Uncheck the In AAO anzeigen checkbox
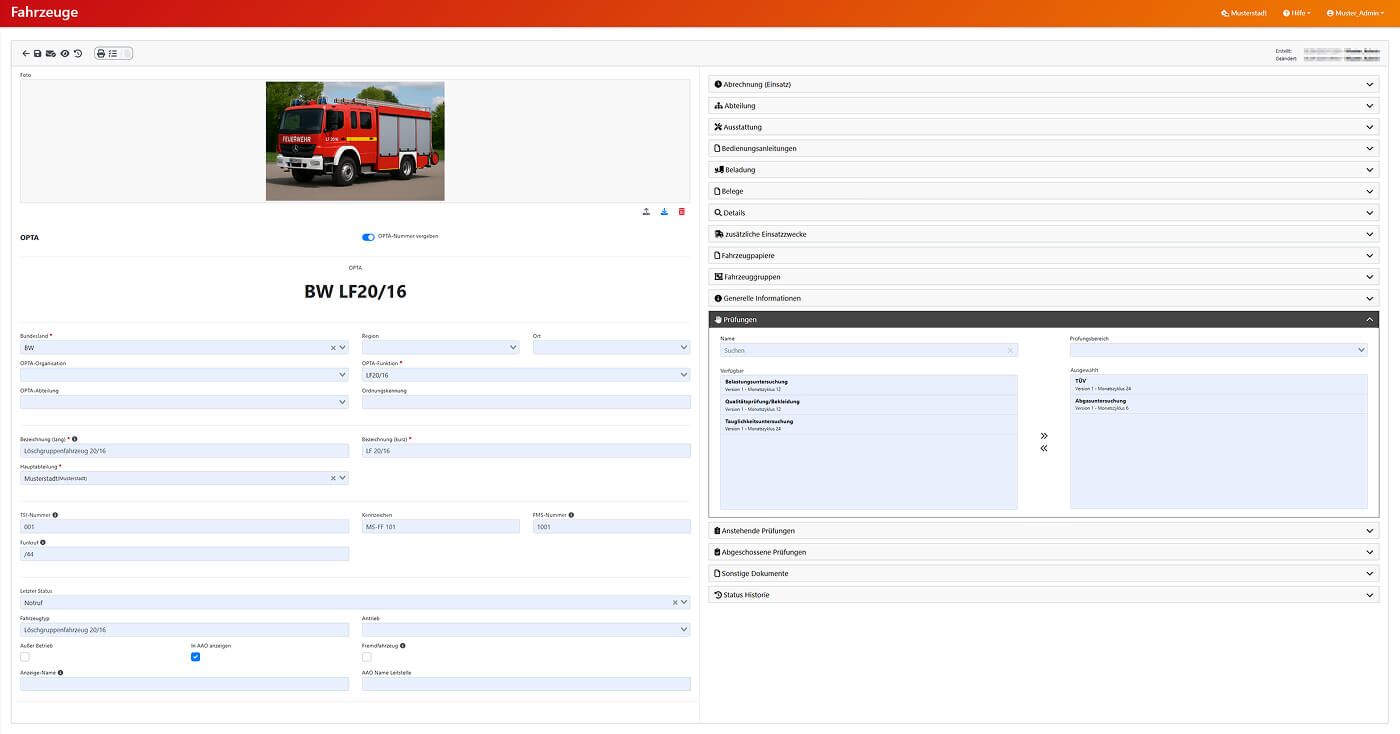1400x734 pixels. click(196, 657)
